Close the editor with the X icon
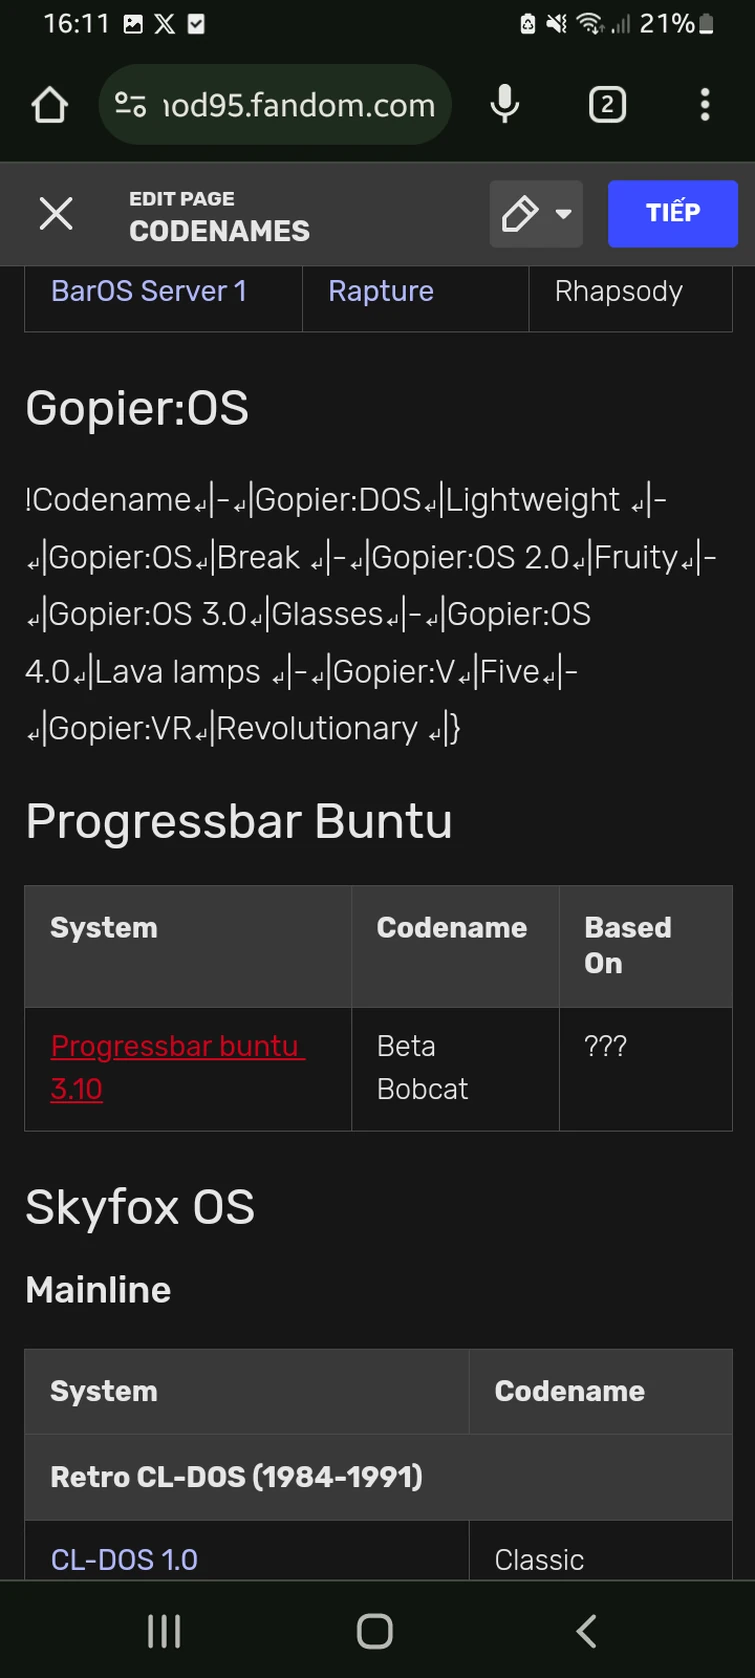The image size is (755, 1678). [56, 213]
